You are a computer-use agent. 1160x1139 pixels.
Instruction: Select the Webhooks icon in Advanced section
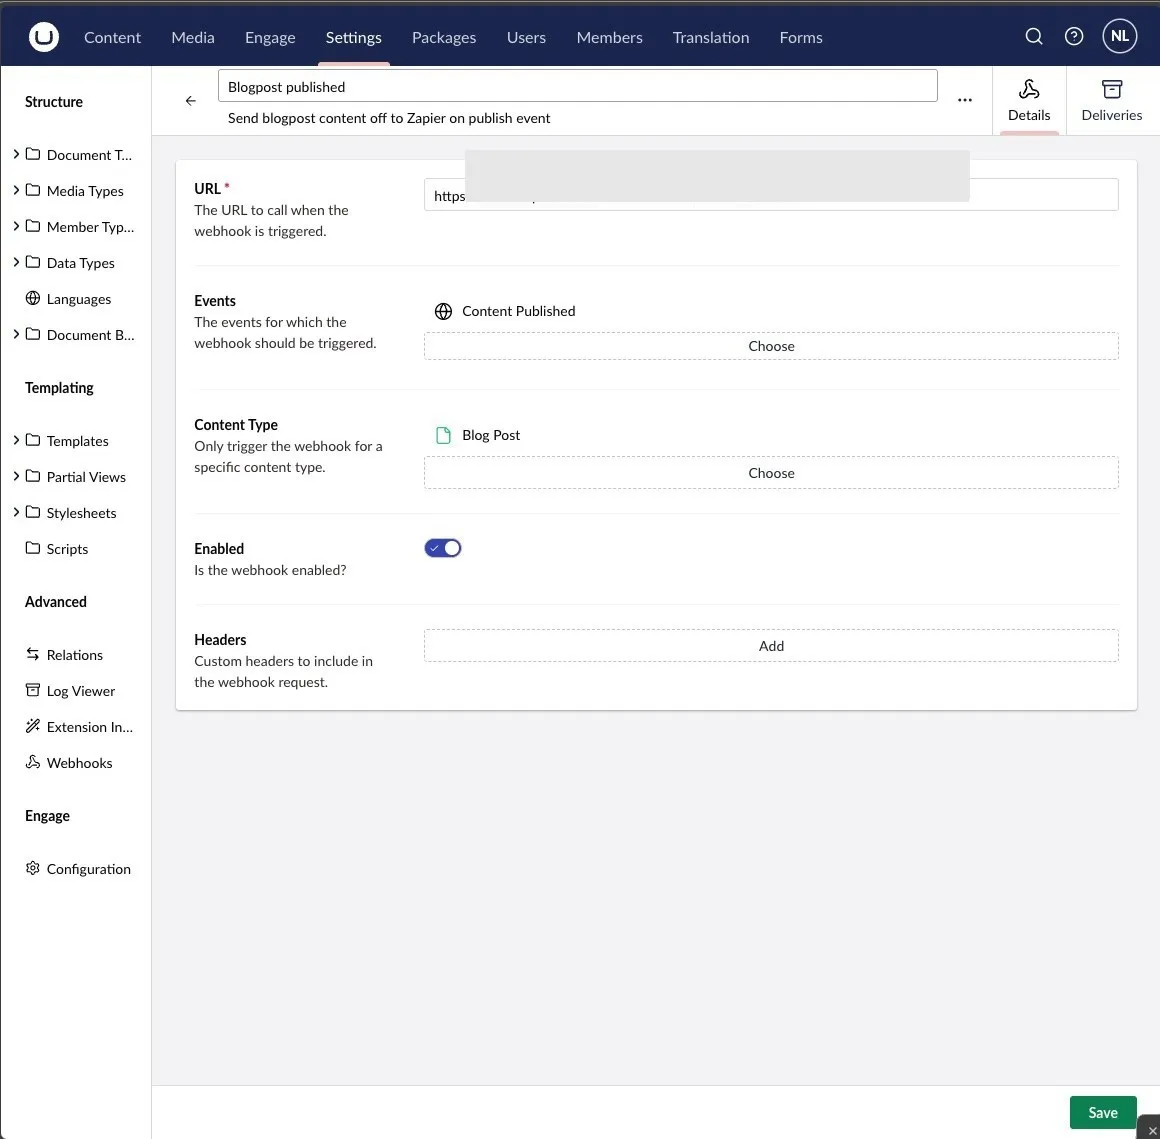click(x=33, y=762)
